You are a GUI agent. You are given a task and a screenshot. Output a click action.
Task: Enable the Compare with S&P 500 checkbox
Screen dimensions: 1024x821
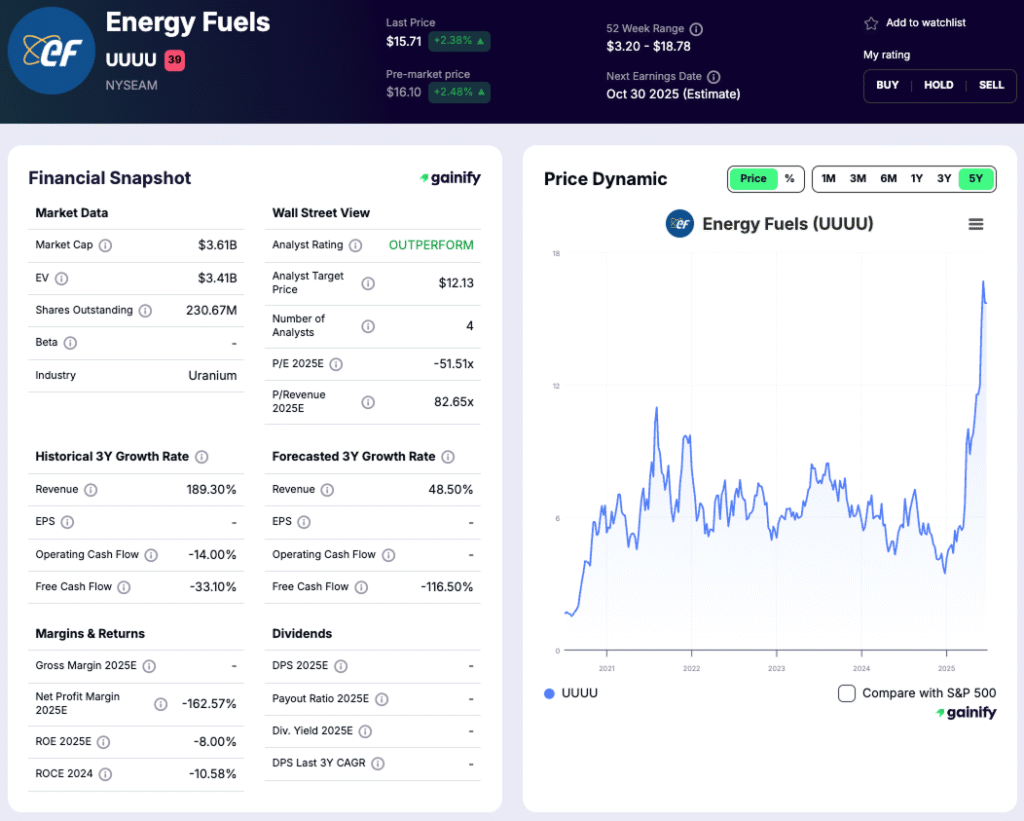click(846, 693)
